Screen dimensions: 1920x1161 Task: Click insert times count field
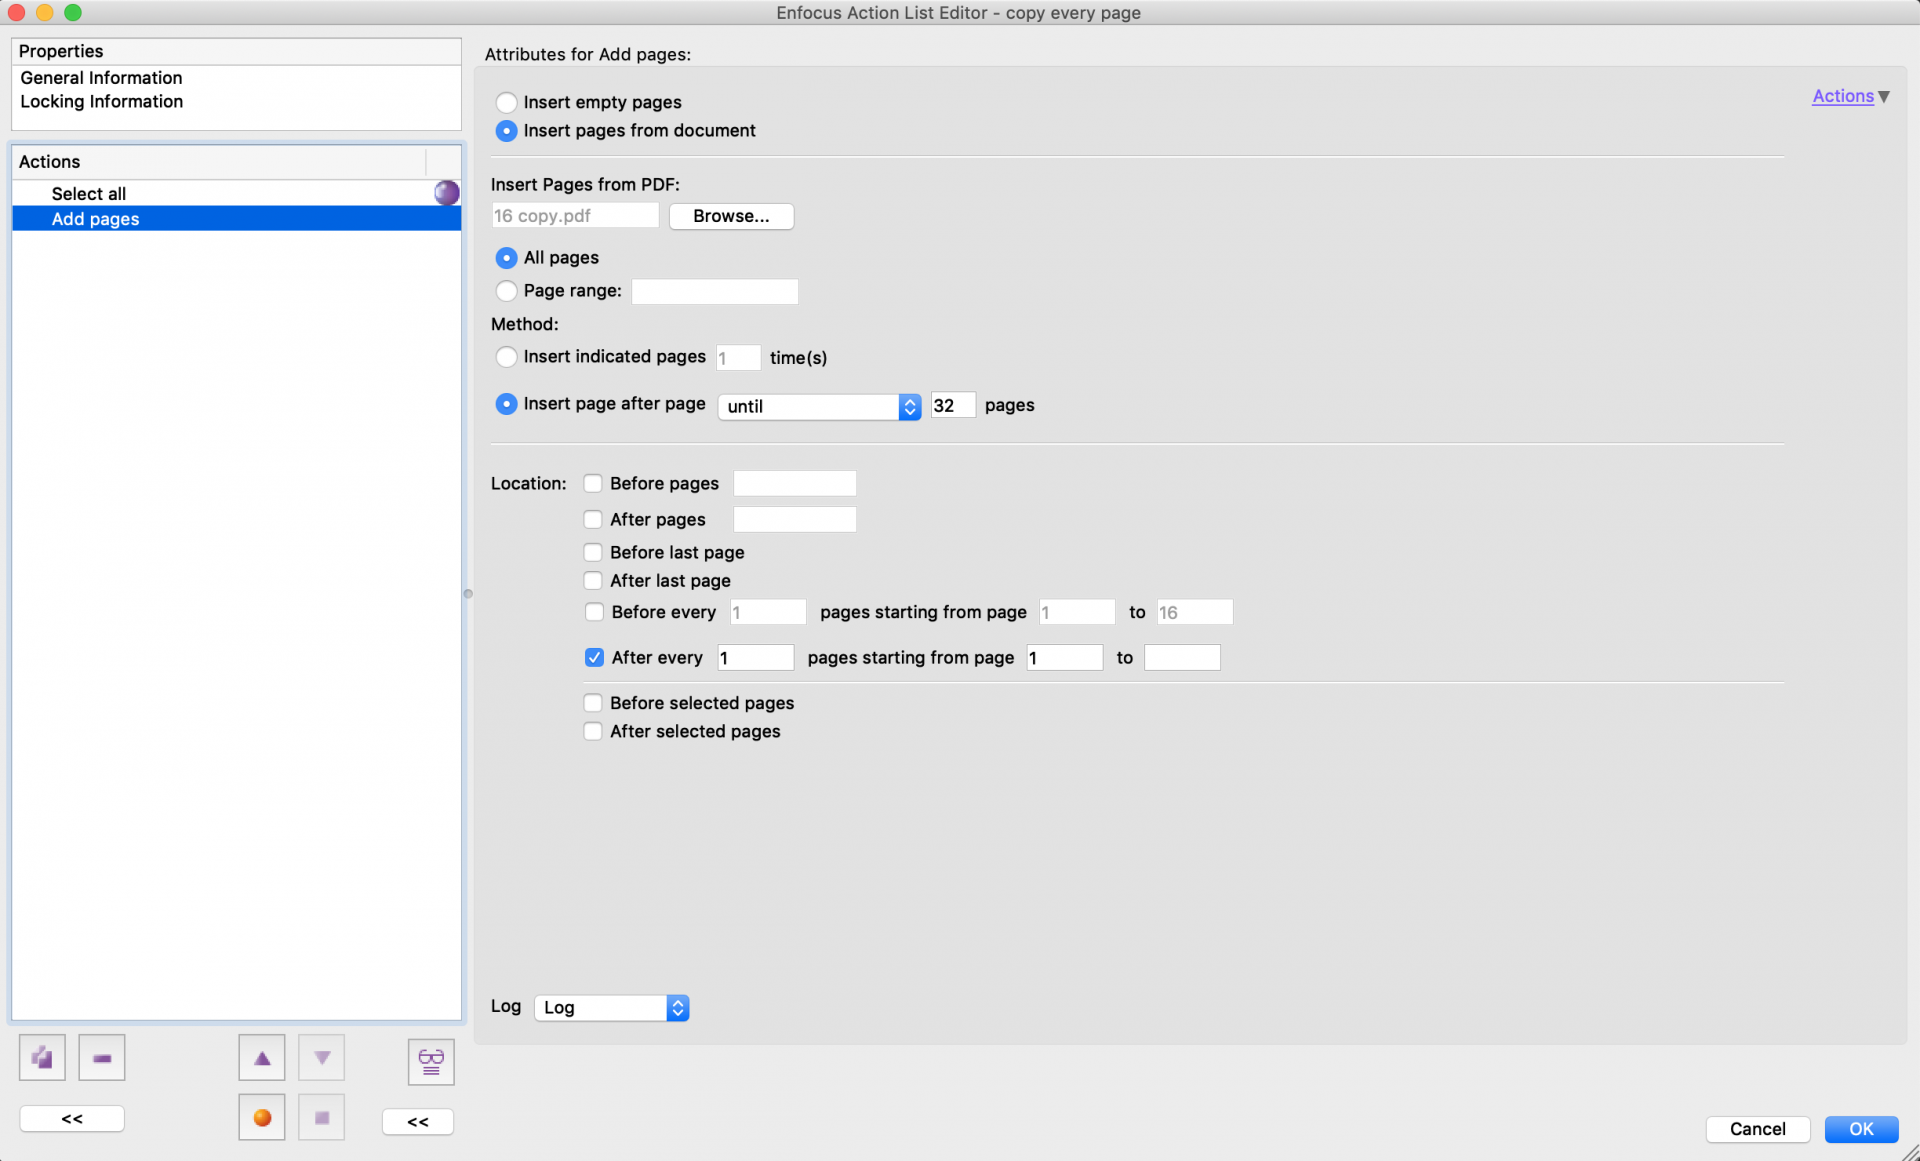[738, 358]
